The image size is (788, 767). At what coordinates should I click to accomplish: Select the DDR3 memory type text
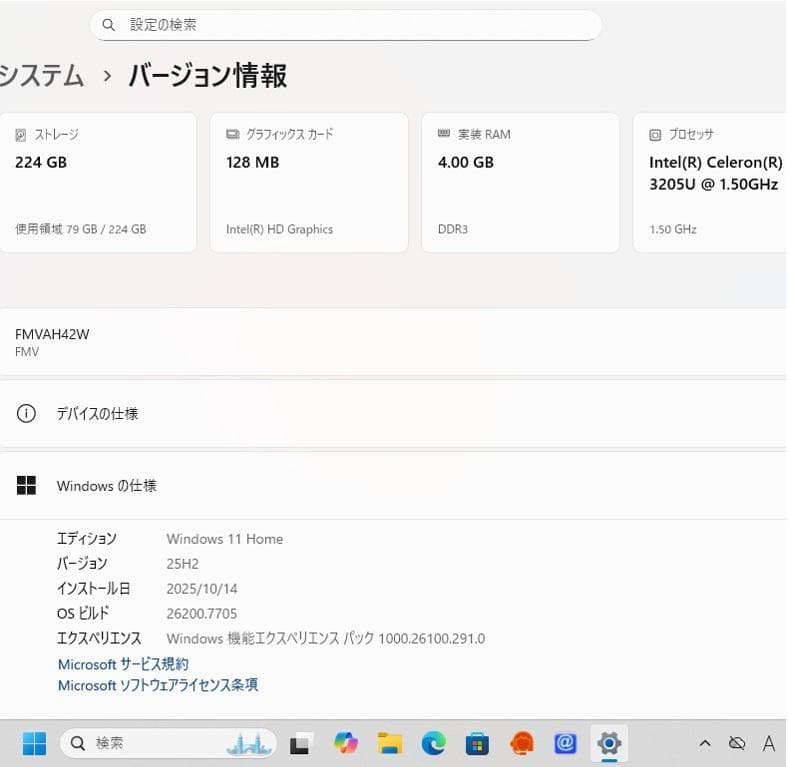point(452,229)
